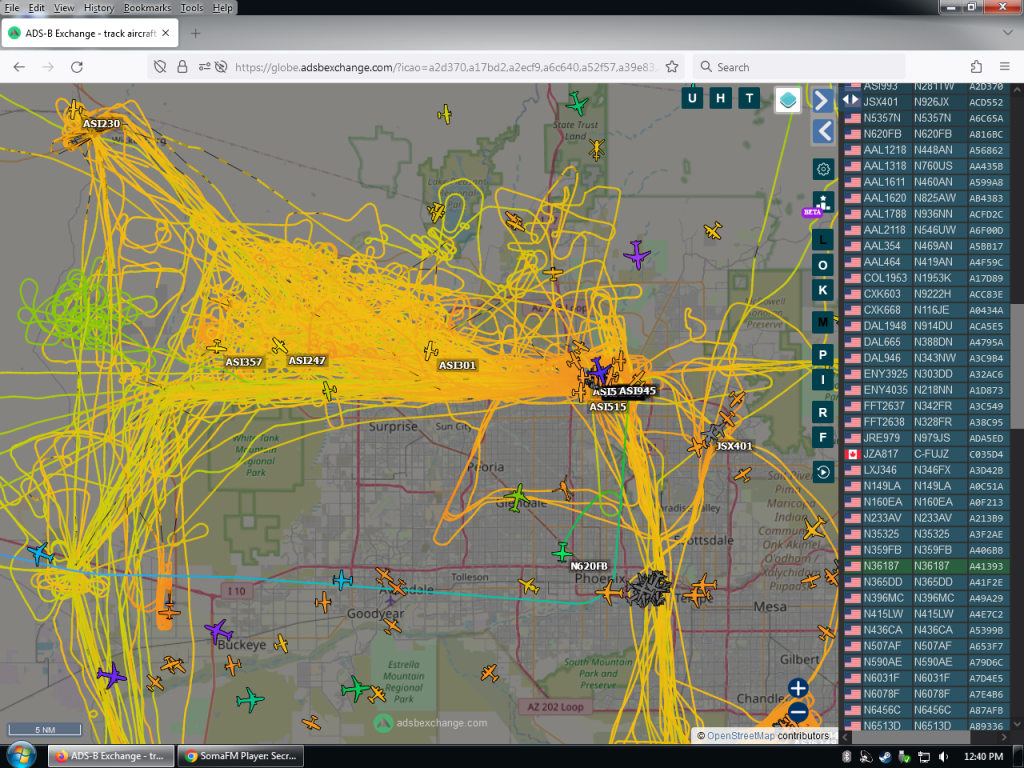The height and width of the screenshot is (768, 1024).
Task: Open the Bookmarks menu
Action: click(147, 8)
